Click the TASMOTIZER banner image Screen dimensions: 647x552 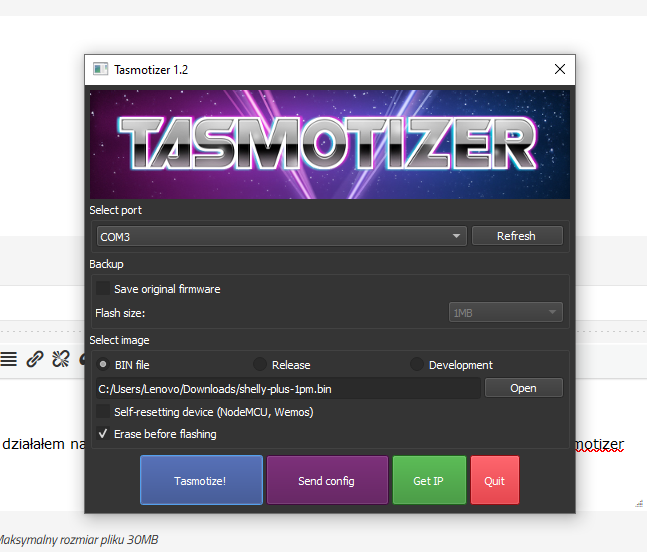pos(330,144)
